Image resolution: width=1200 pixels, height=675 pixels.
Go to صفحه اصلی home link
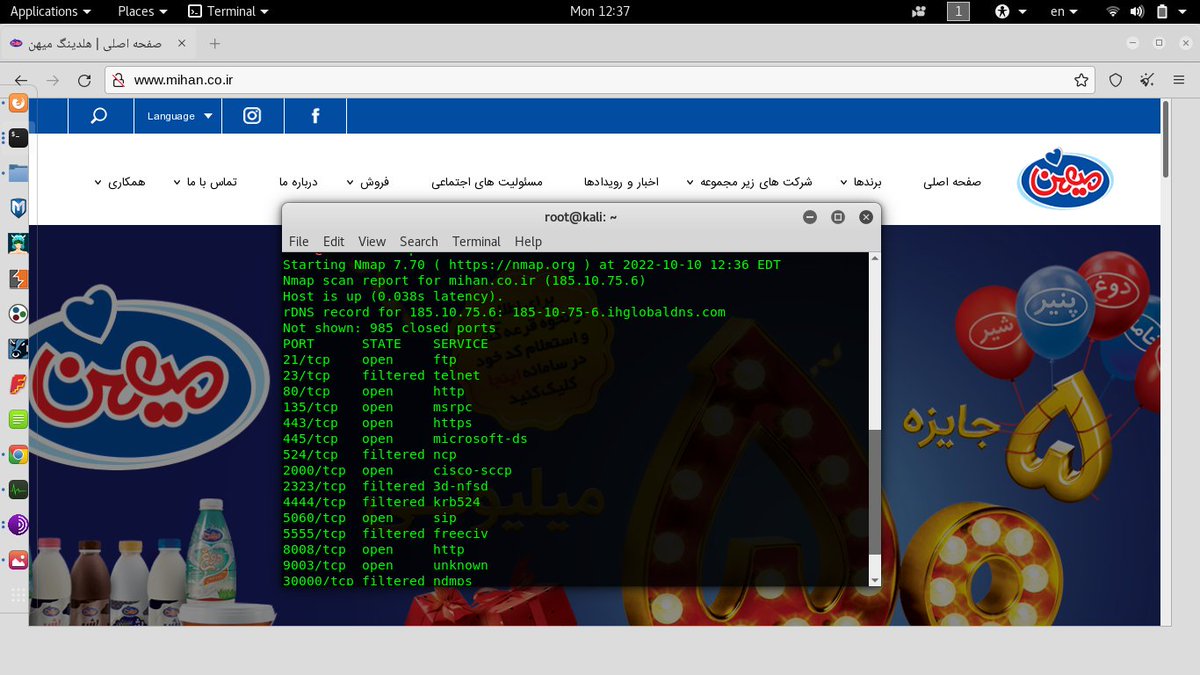(952, 182)
